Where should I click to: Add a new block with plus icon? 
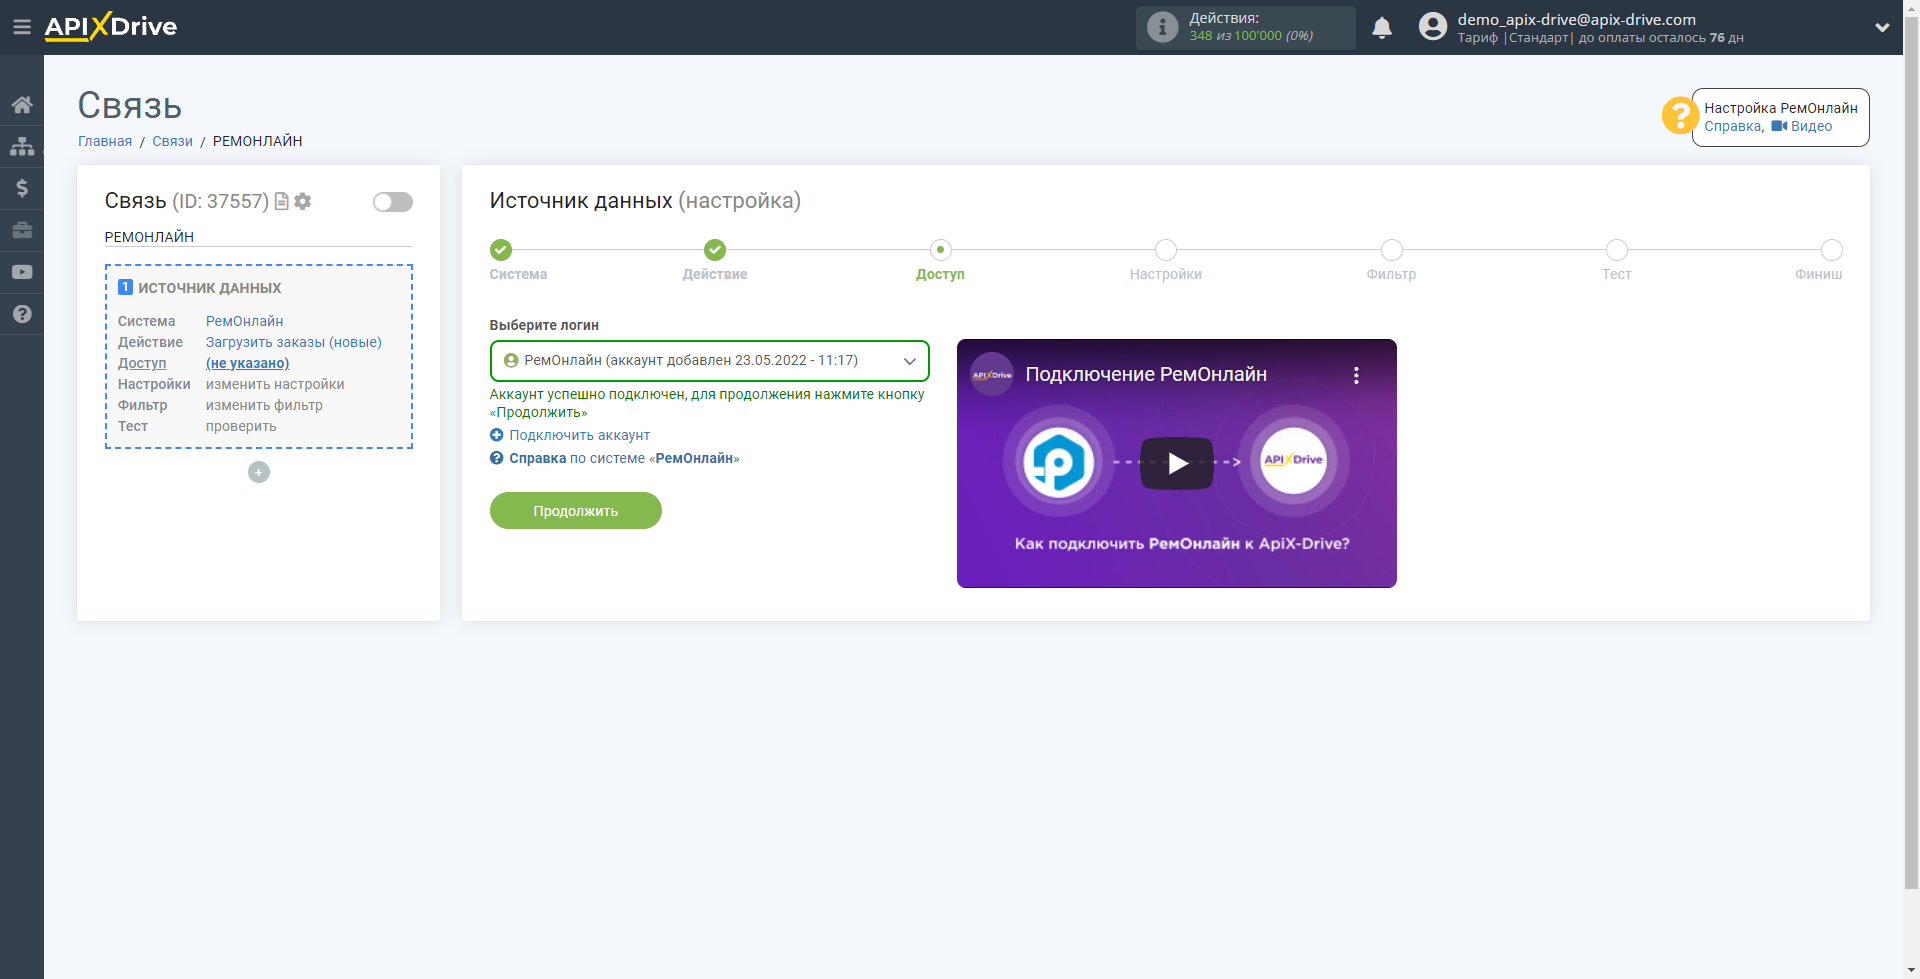[259, 472]
